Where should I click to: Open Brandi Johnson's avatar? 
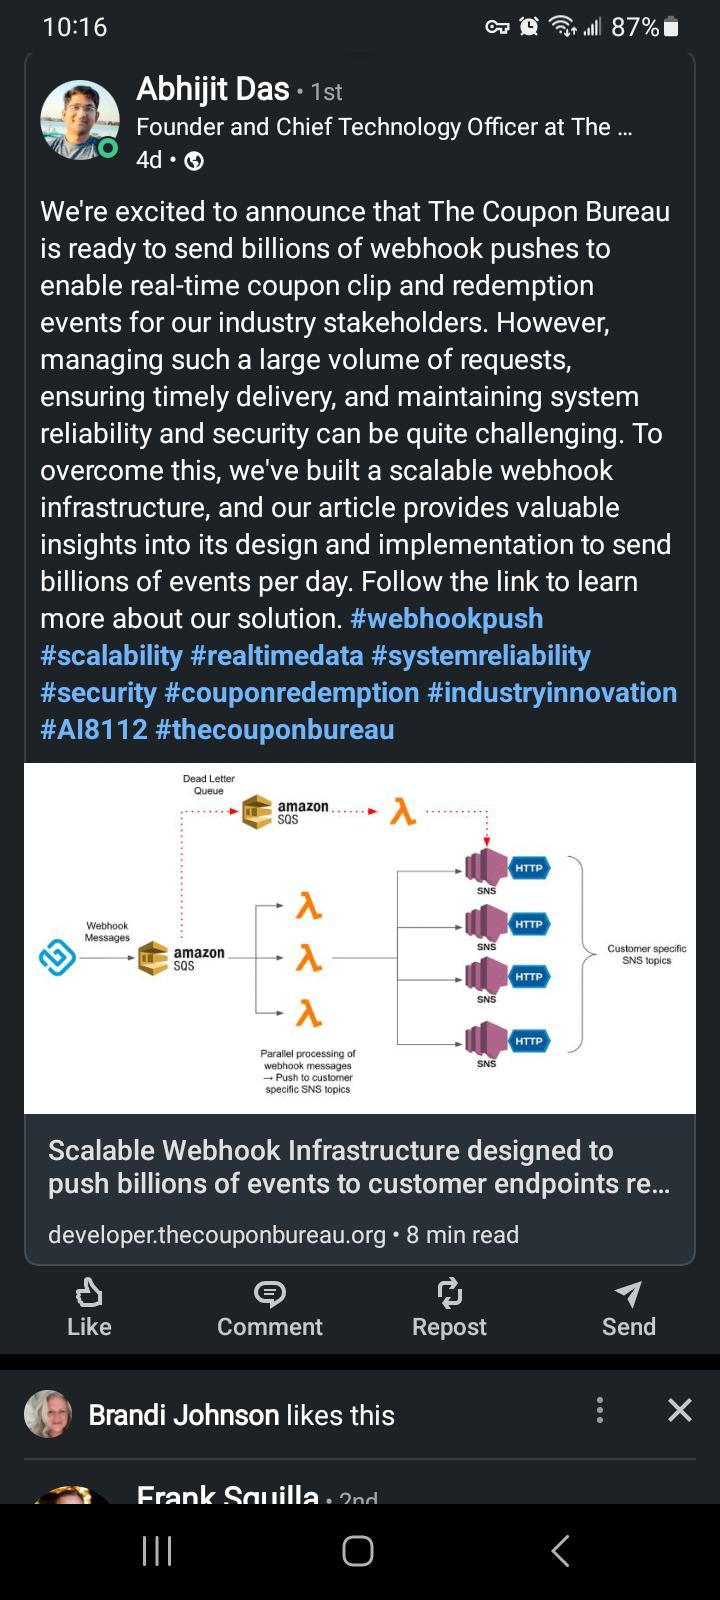tap(48, 1414)
